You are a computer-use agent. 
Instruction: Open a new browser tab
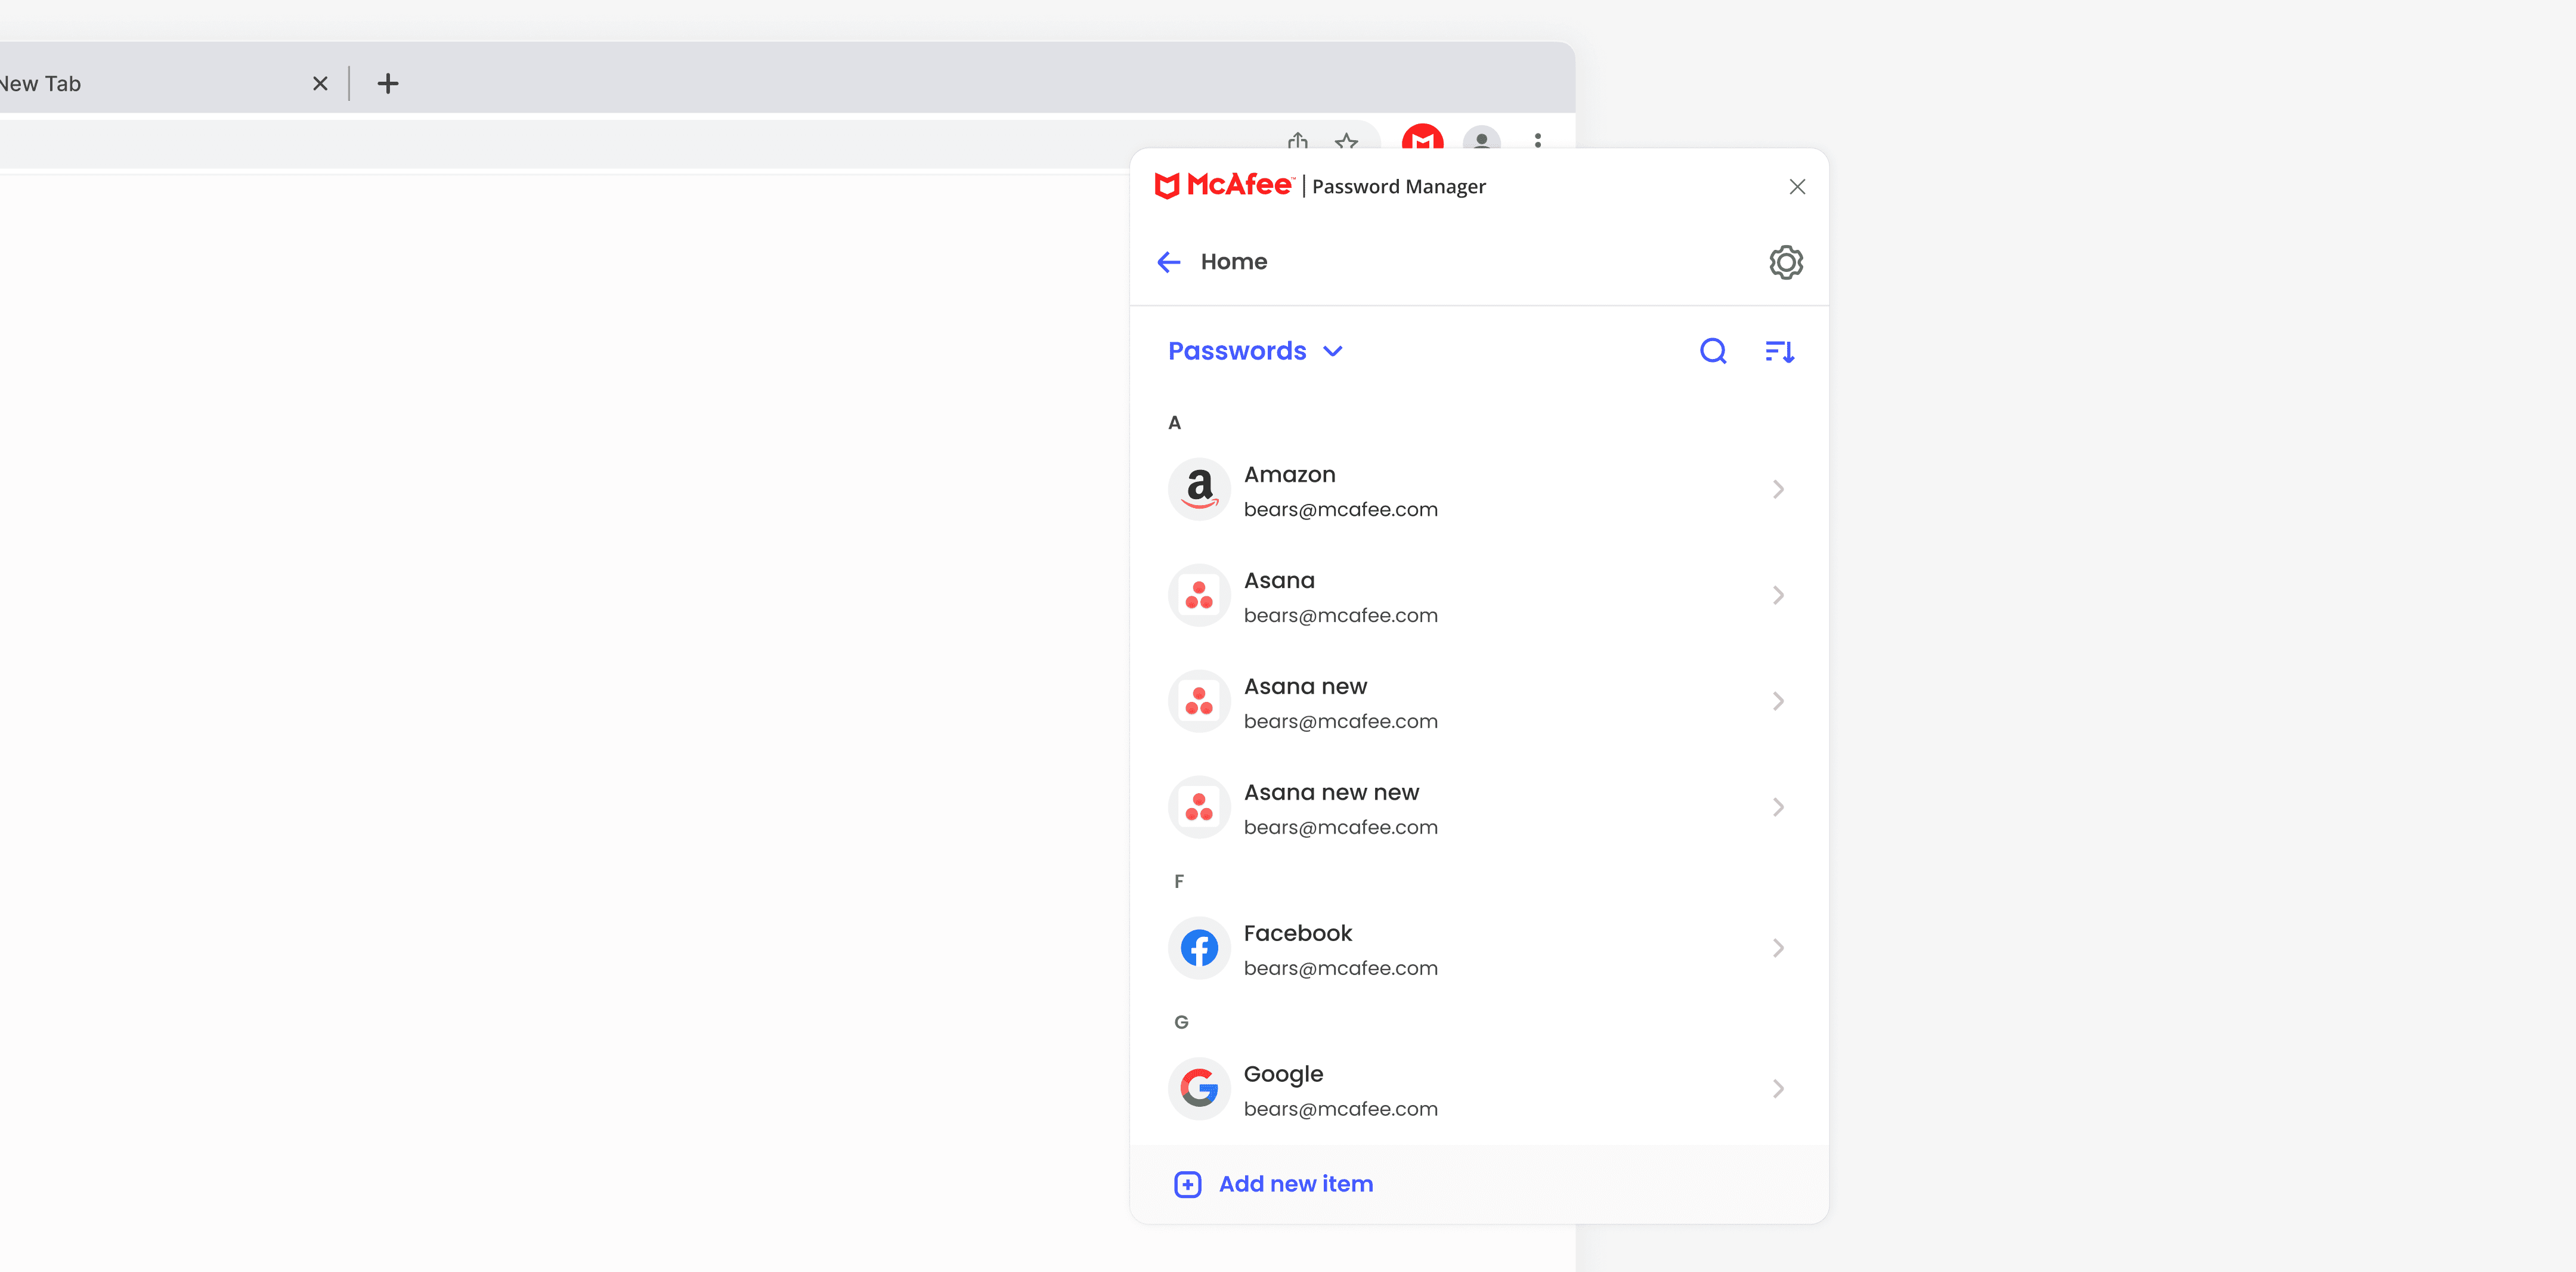(x=388, y=84)
